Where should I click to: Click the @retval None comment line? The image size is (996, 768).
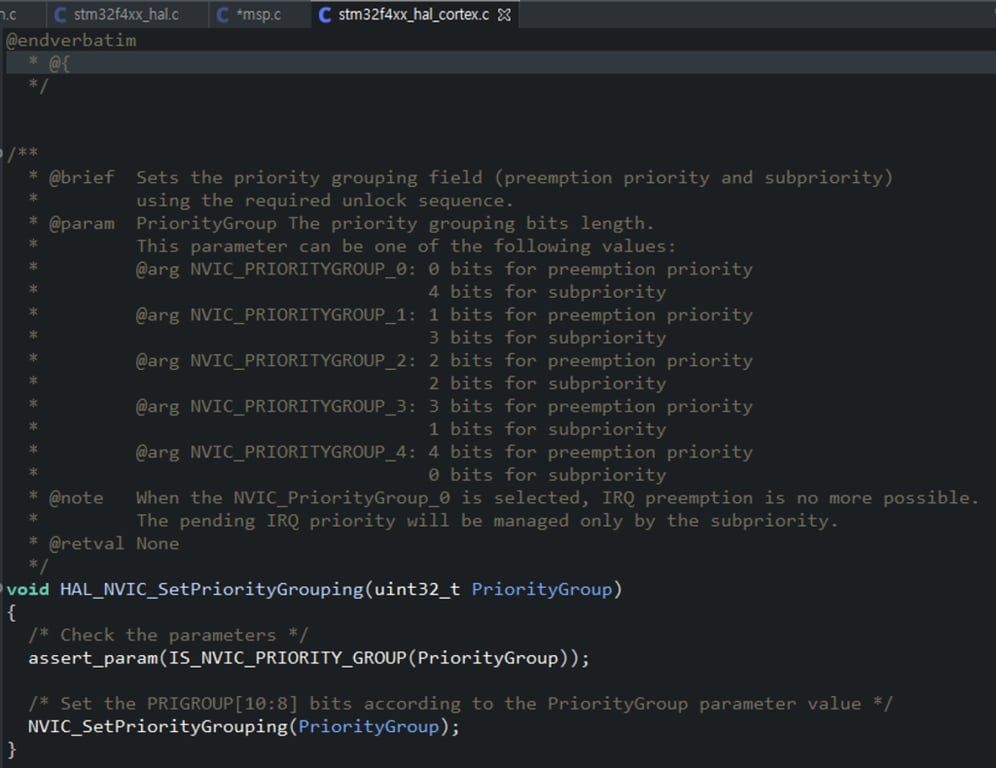[x=113, y=544]
